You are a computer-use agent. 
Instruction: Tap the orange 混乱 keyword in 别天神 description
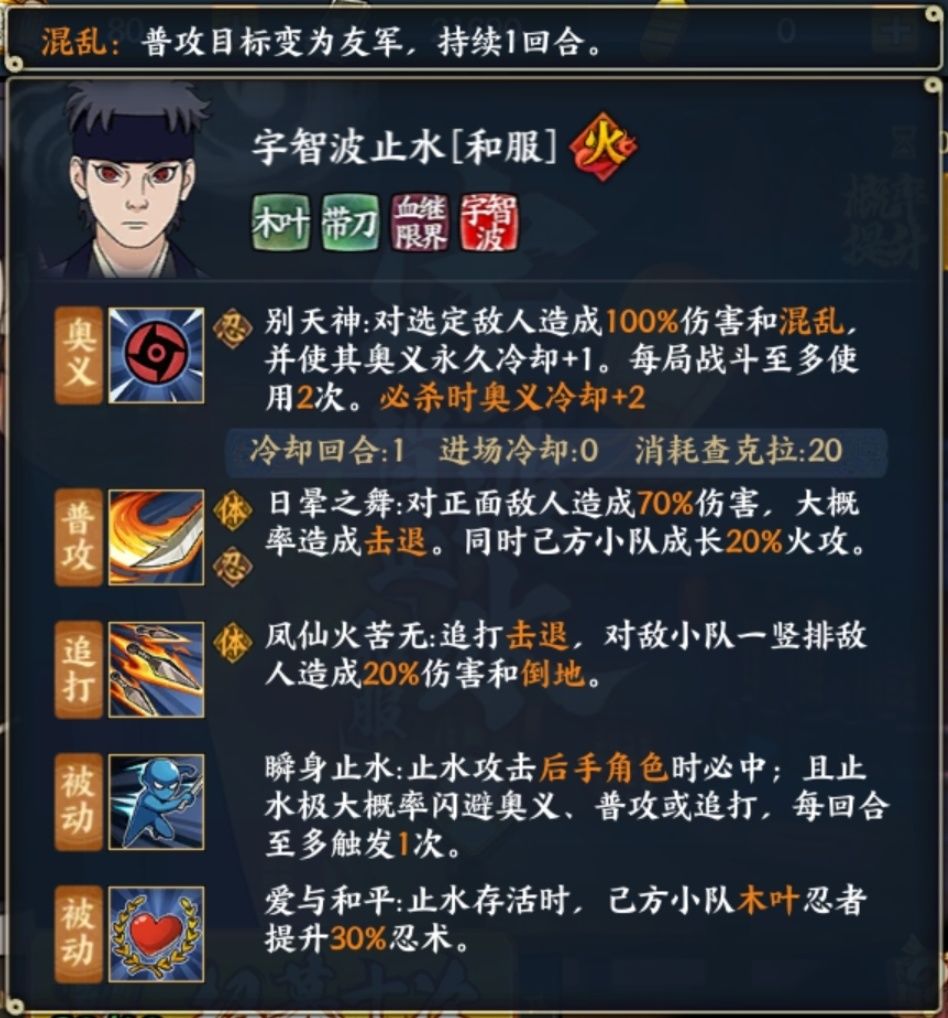pos(812,321)
